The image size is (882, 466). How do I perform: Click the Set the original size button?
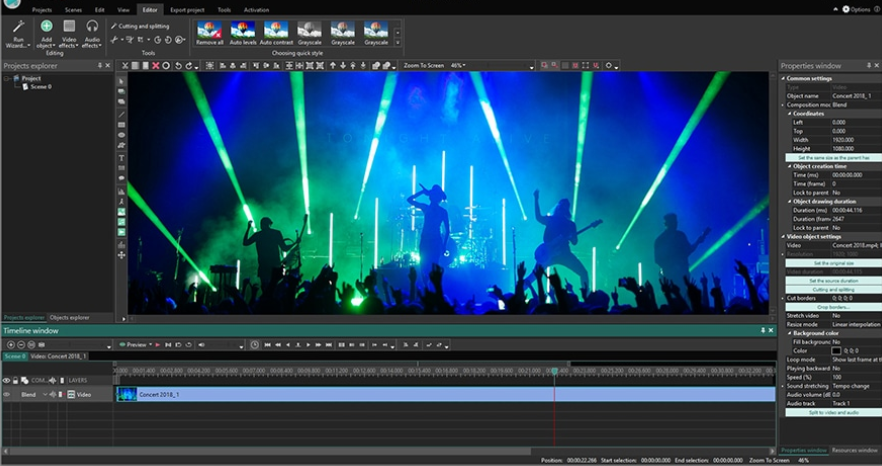point(834,263)
